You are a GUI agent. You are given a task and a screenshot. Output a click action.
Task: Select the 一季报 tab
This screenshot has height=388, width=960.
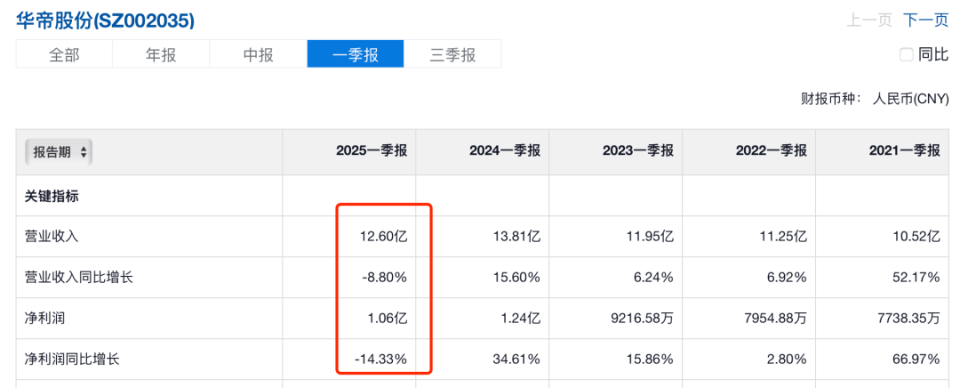(355, 54)
